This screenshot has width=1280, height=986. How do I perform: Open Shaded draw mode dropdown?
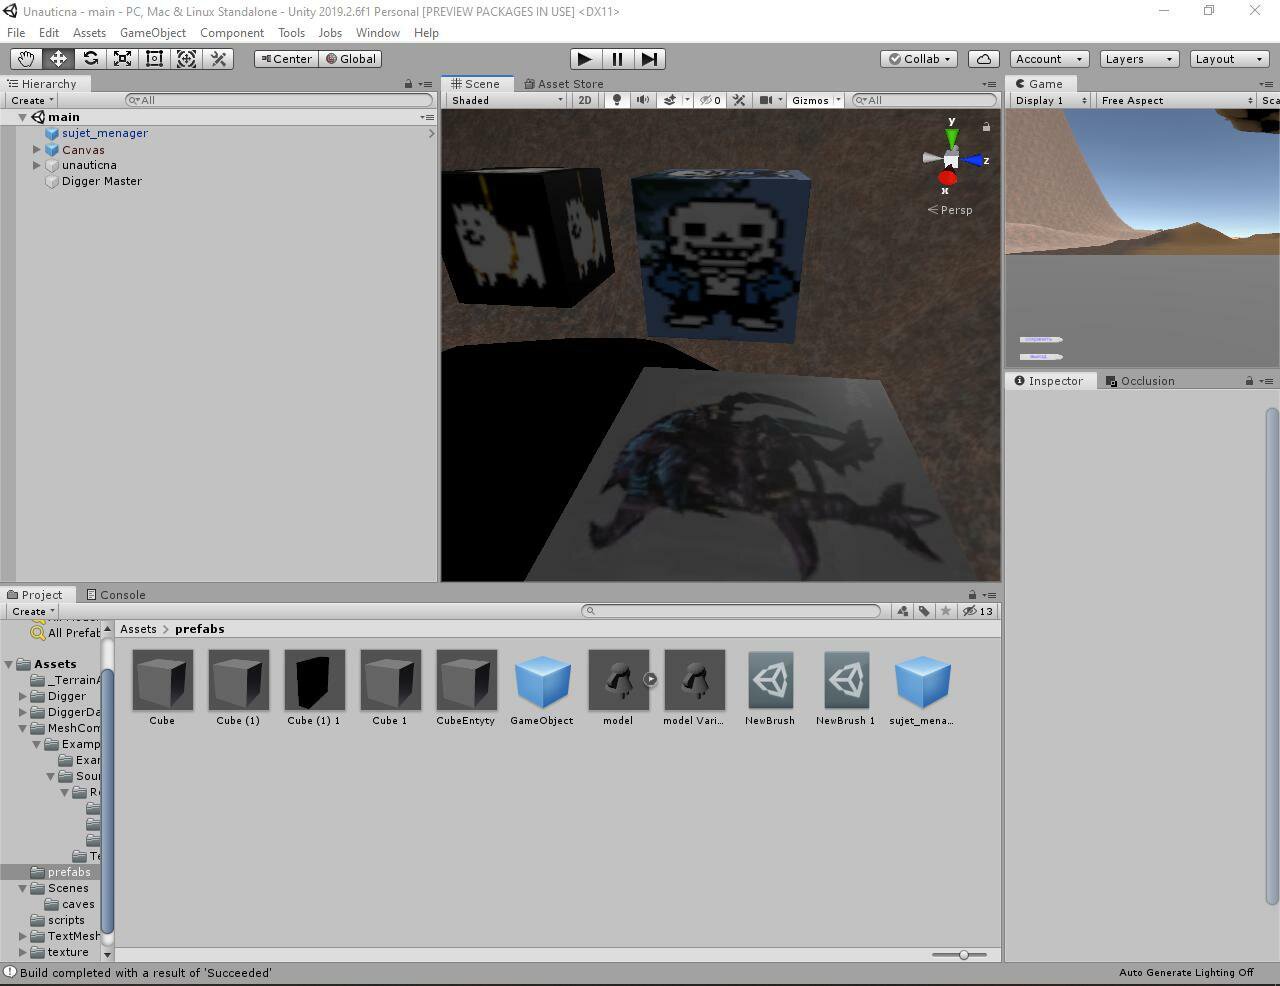(508, 100)
